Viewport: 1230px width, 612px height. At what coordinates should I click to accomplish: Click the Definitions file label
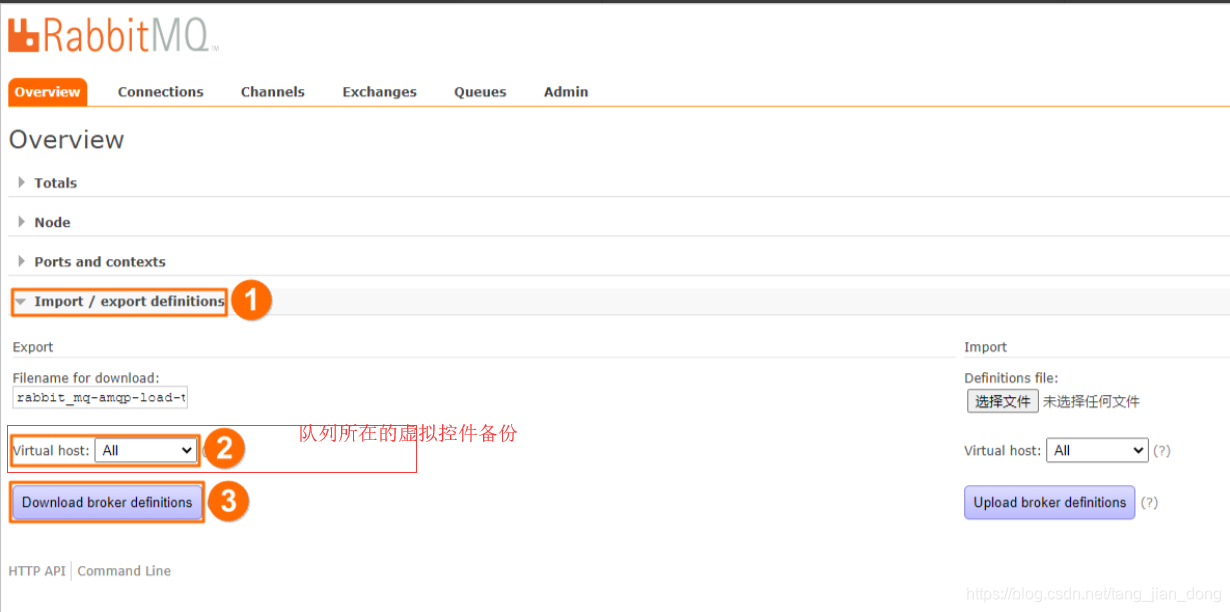coord(1011,378)
